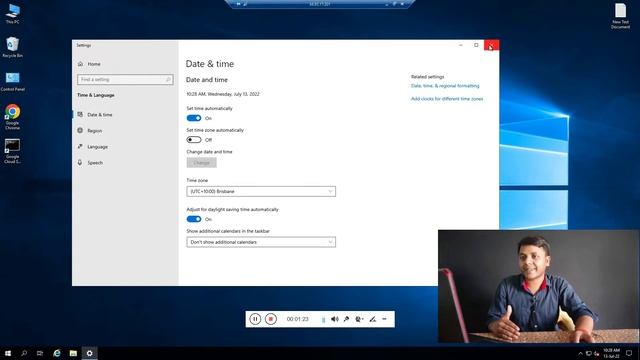Open Recycle Bin desktop icon
The image size is (640, 360).
tap(13, 47)
